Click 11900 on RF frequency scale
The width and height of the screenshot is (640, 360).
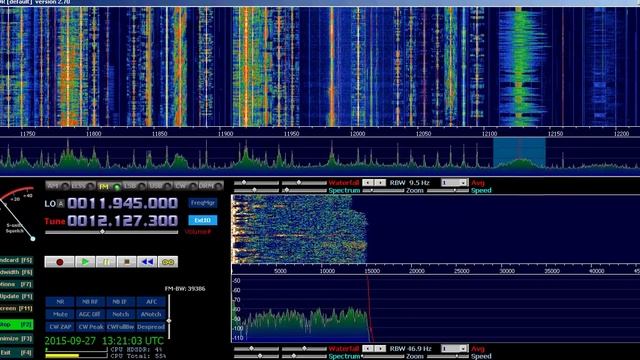pos(225,133)
